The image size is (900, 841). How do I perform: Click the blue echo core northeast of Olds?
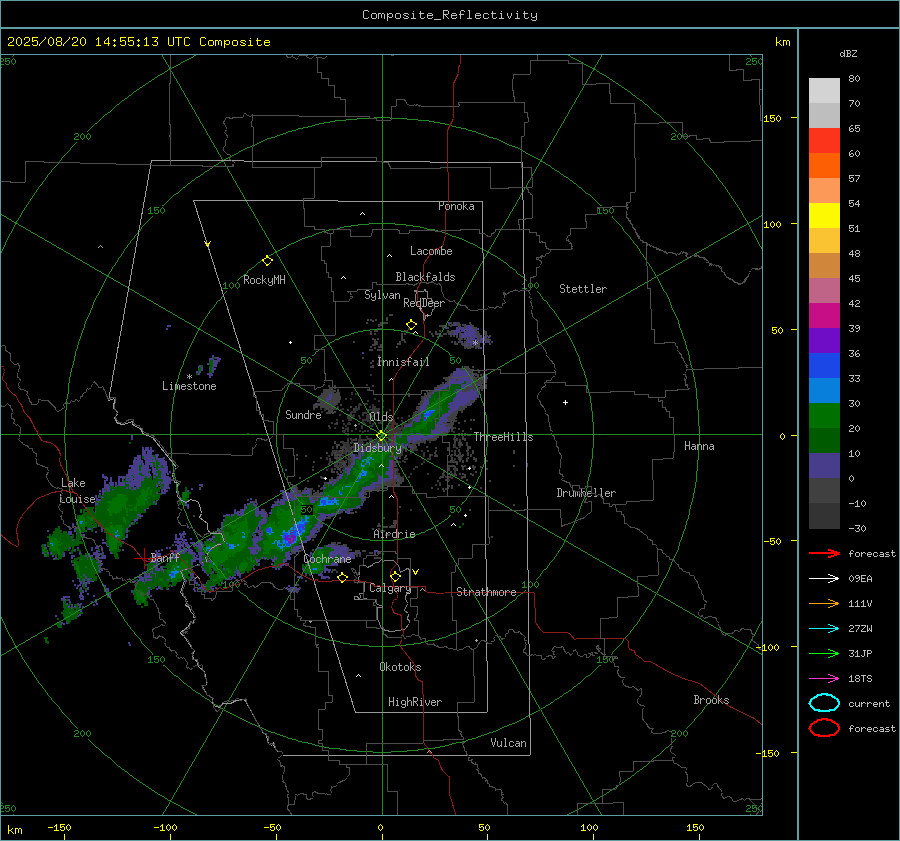[428, 414]
